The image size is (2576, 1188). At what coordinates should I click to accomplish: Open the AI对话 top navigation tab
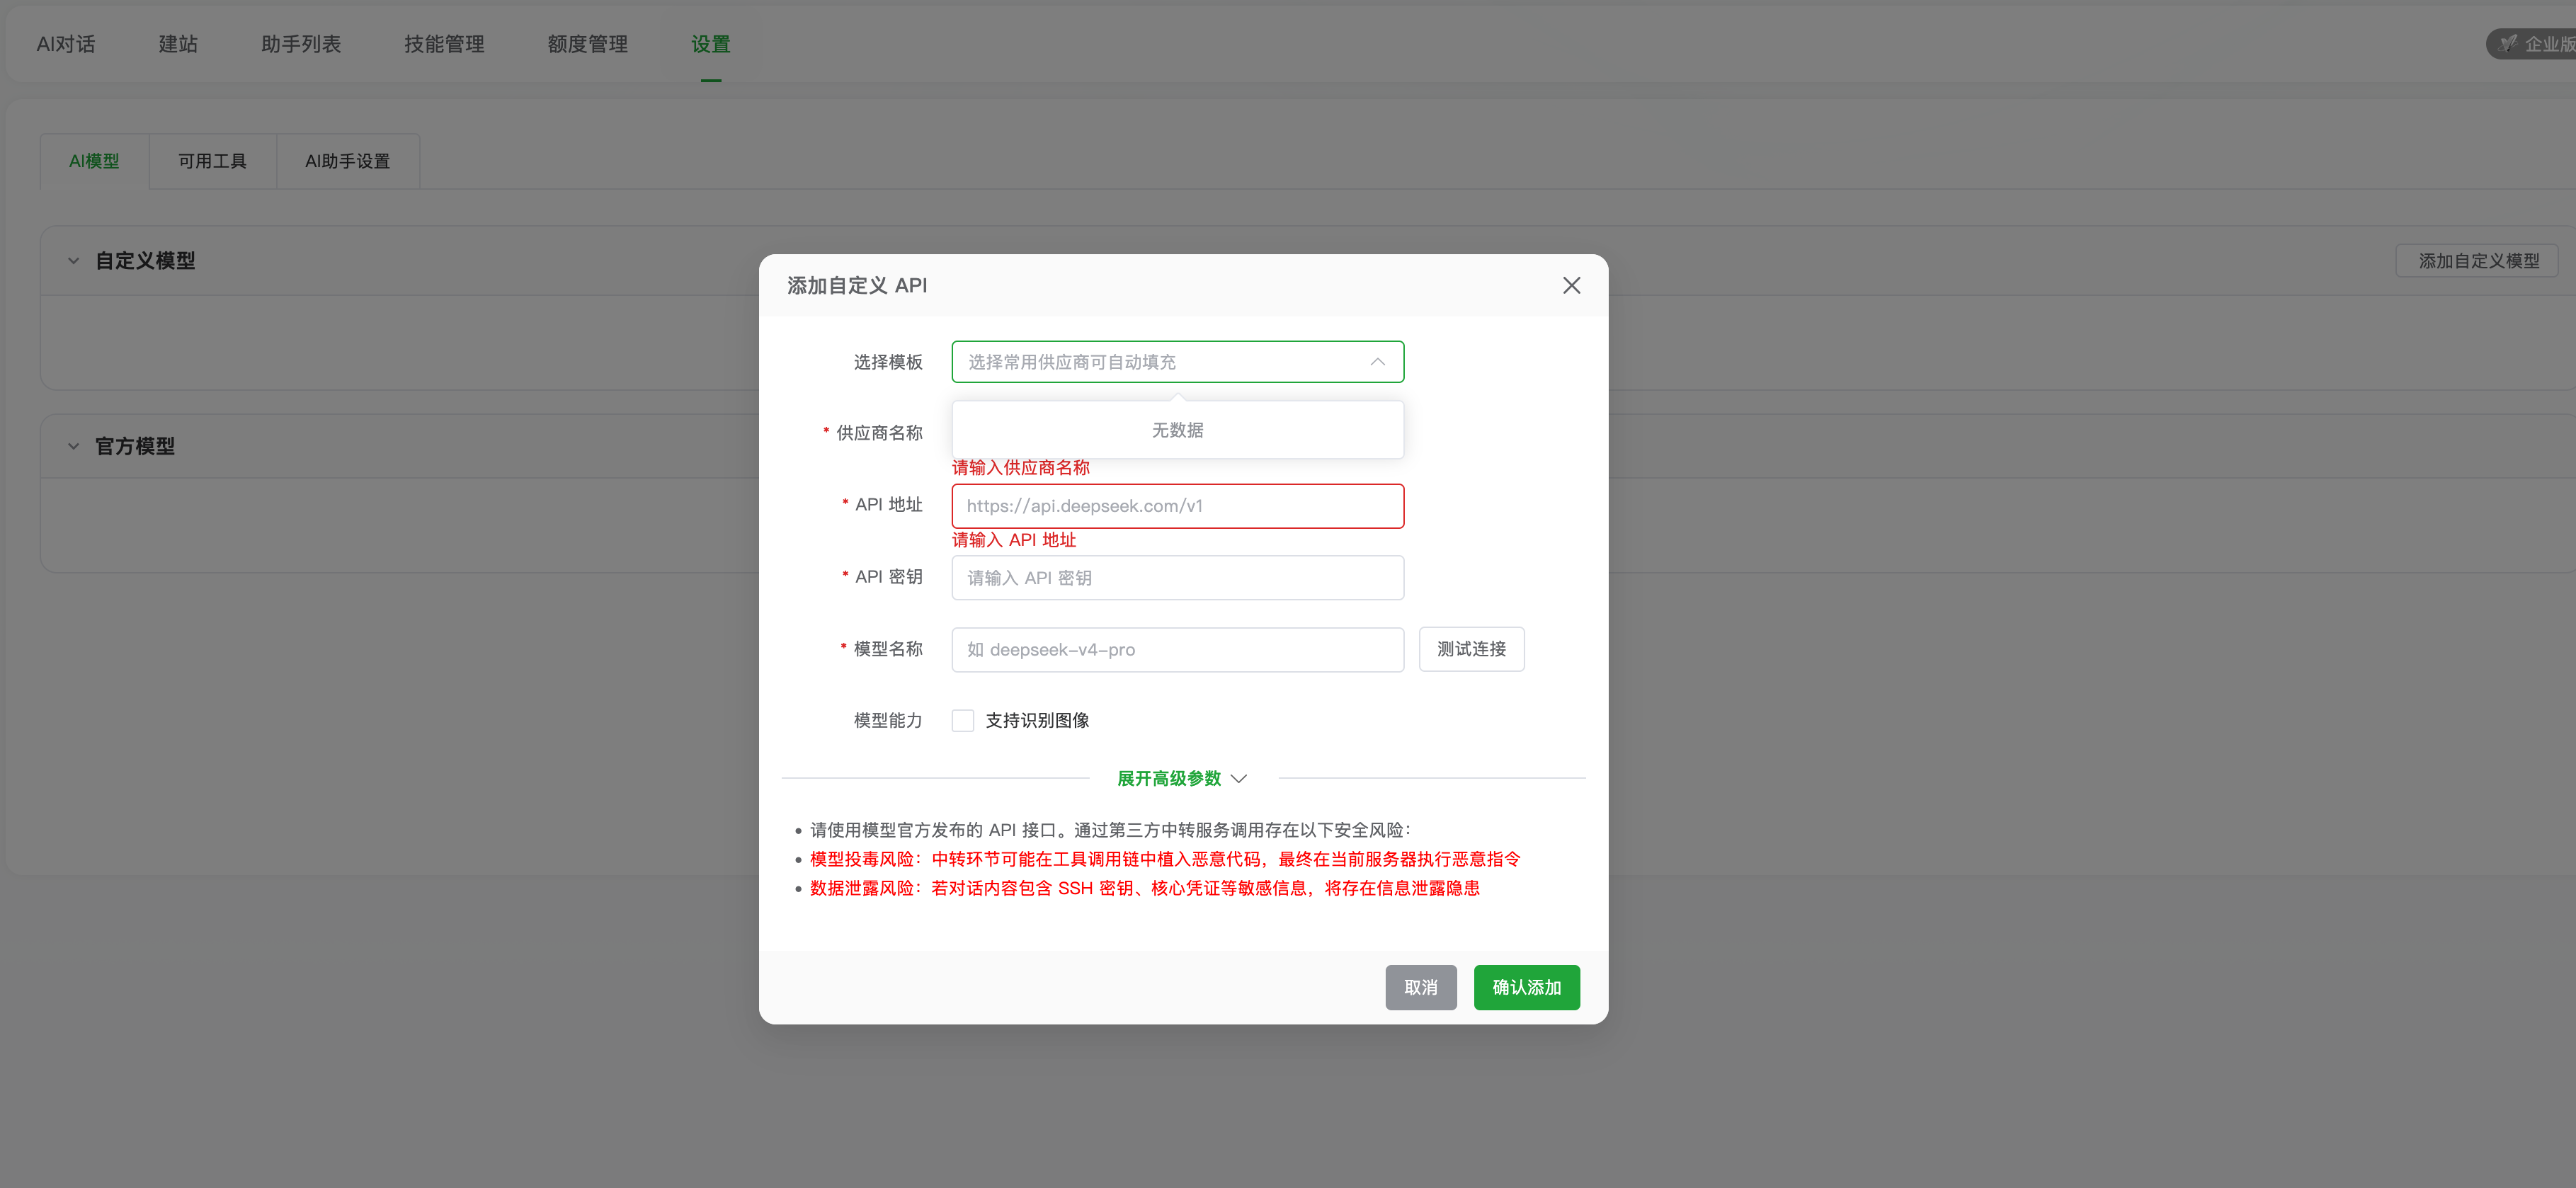[66, 44]
